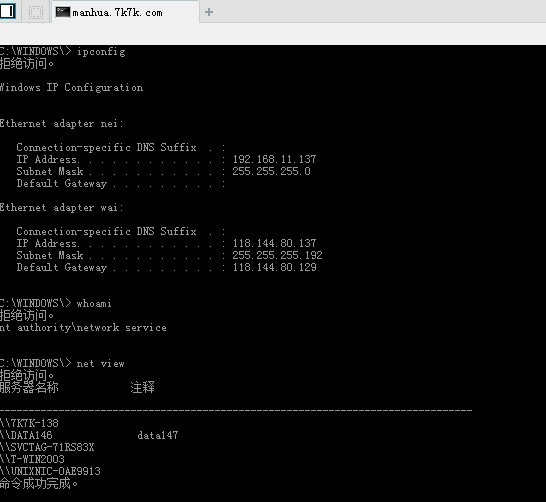546x502 pixels.
Task: Click 'nt authority\network service' output
Action: click(x=83, y=328)
